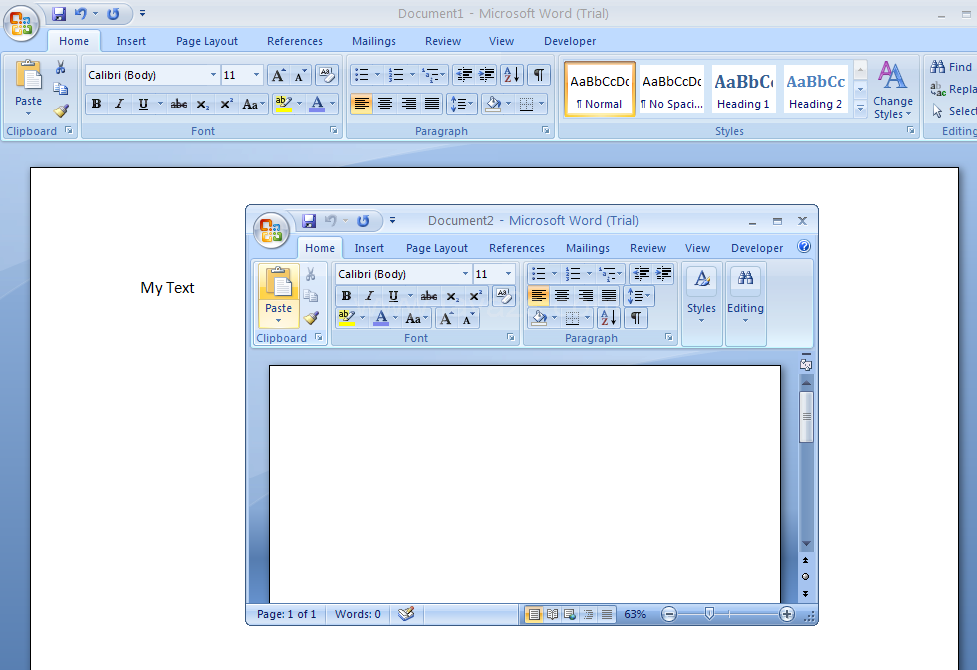Image resolution: width=977 pixels, height=670 pixels.
Task: Click the zoom slider handle in Document2
Action: tap(709, 614)
